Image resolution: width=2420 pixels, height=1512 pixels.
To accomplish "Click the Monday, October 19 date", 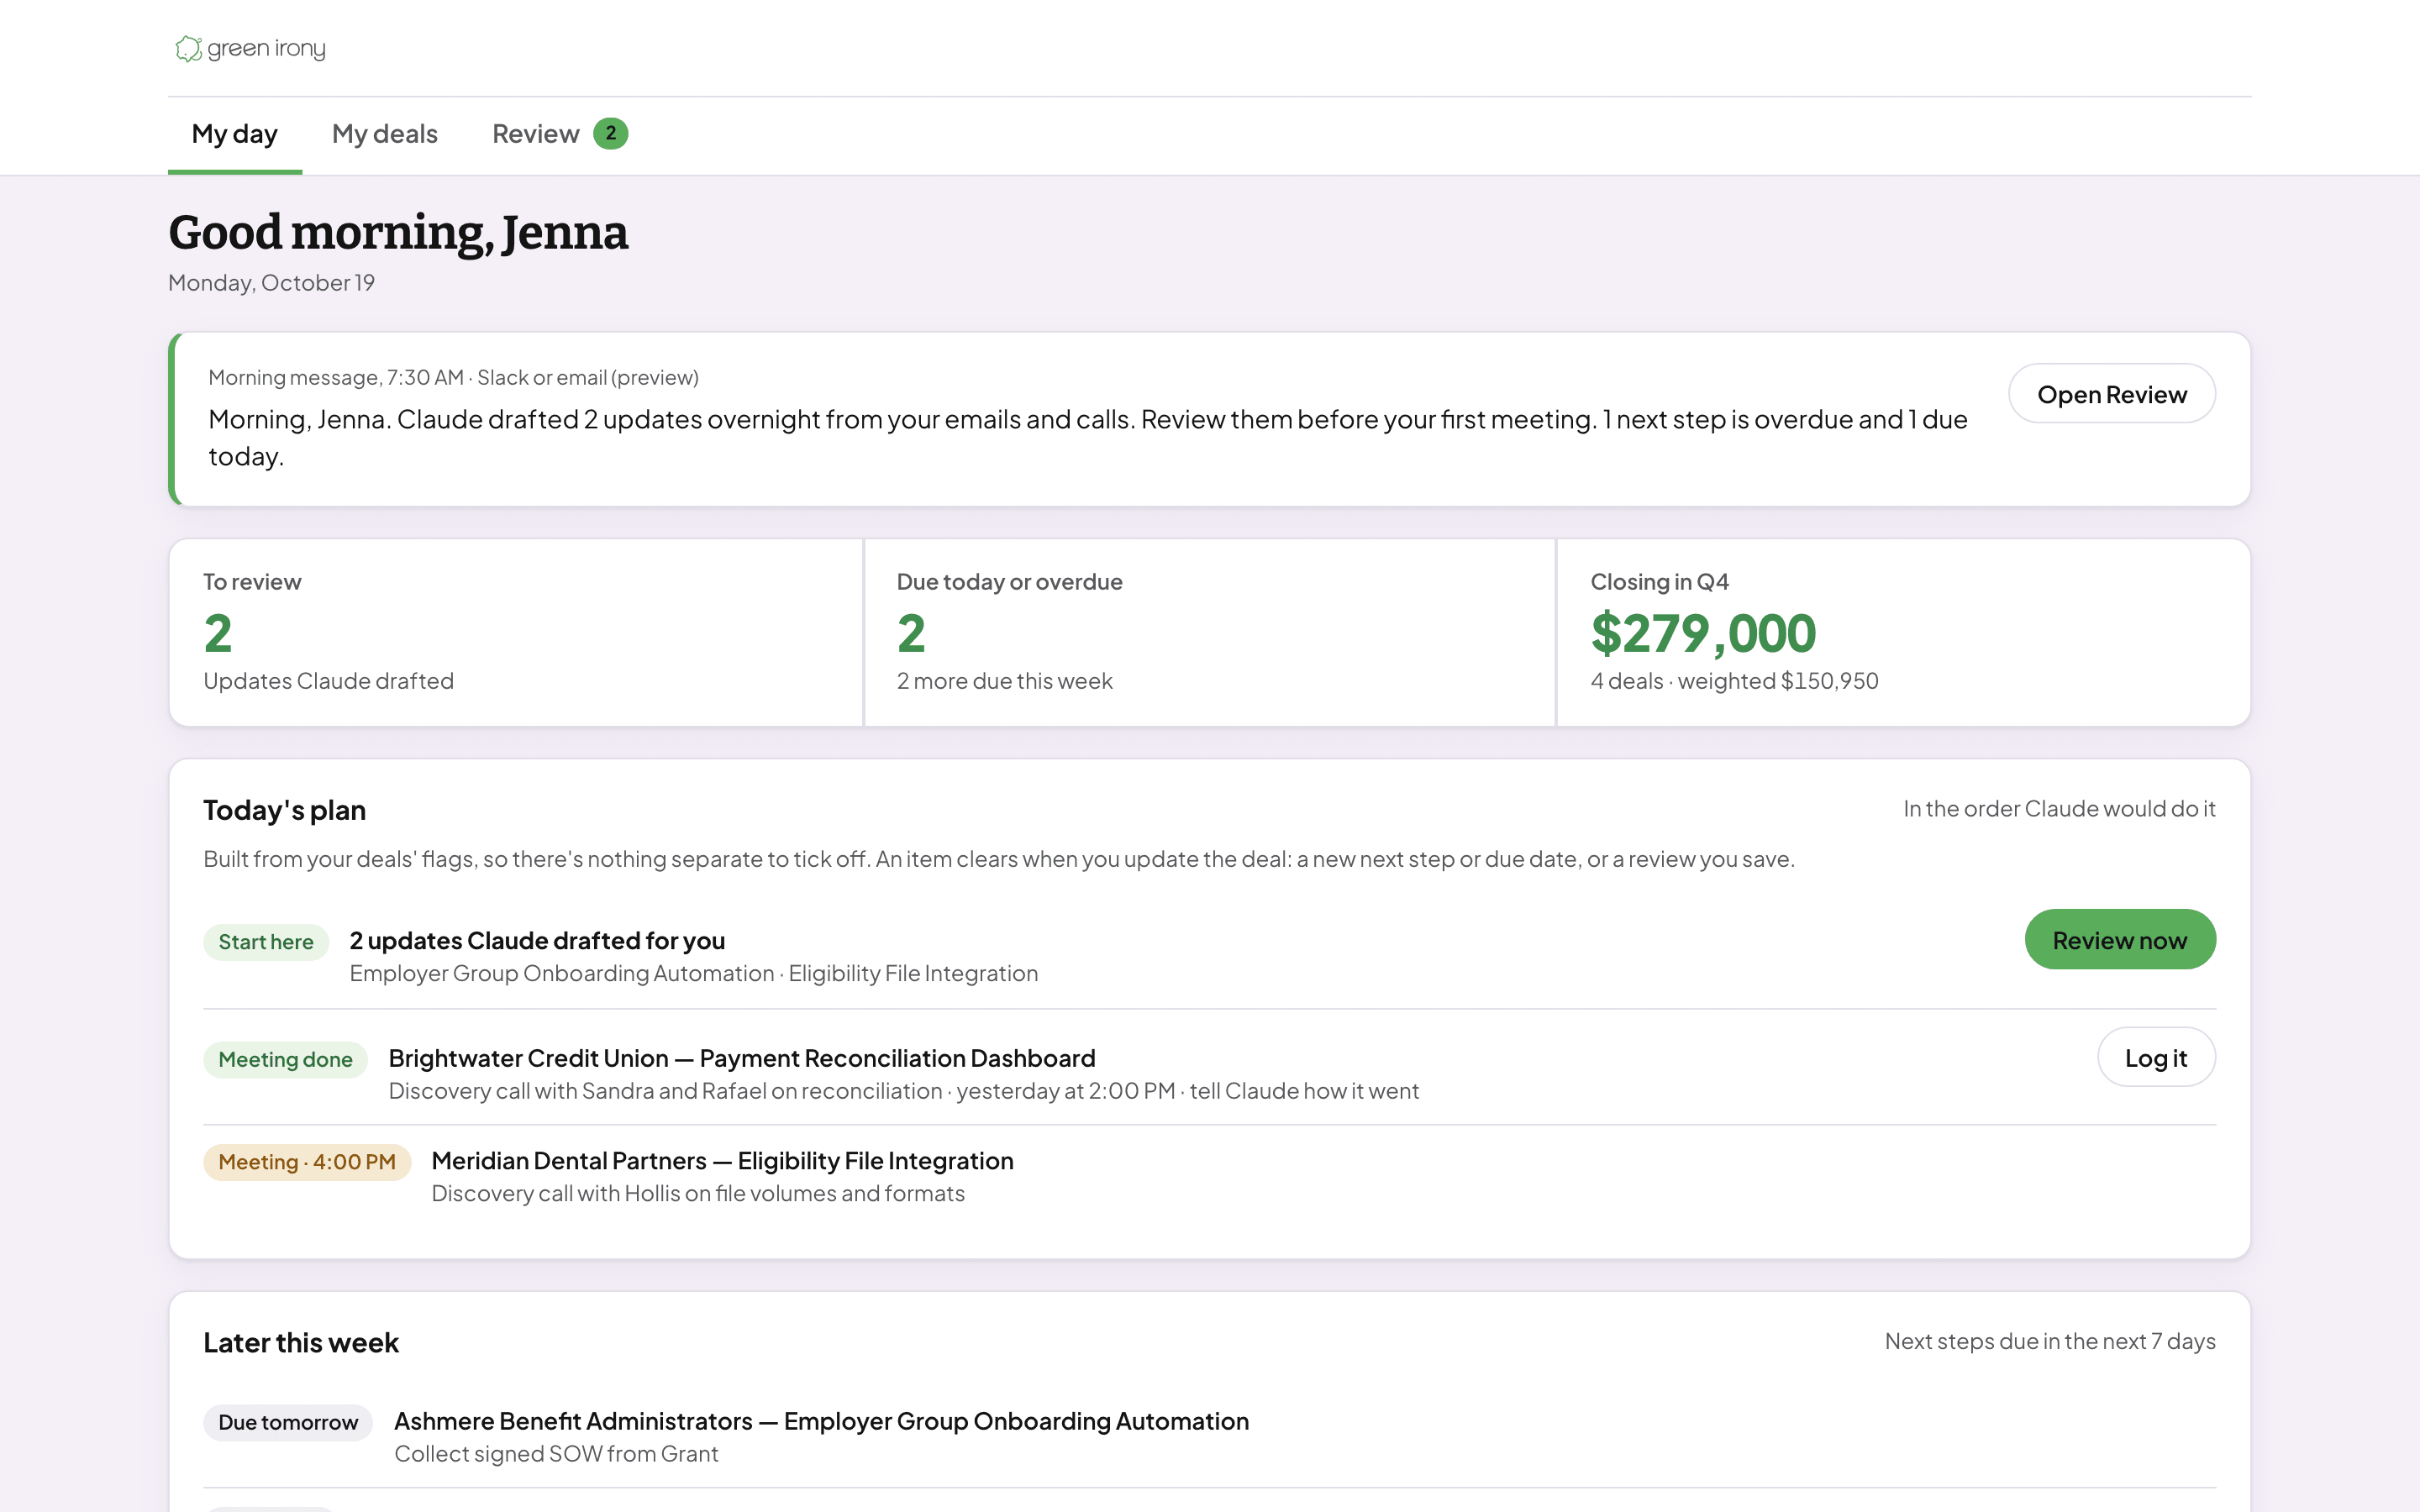I will 271,283.
